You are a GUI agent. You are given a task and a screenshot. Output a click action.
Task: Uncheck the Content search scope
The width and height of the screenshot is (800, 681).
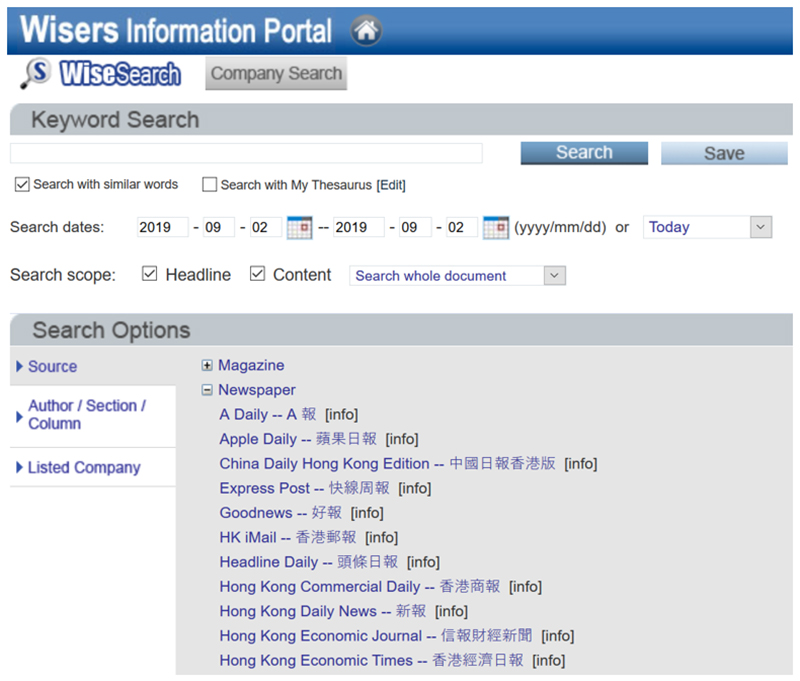pyautogui.click(x=257, y=274)
